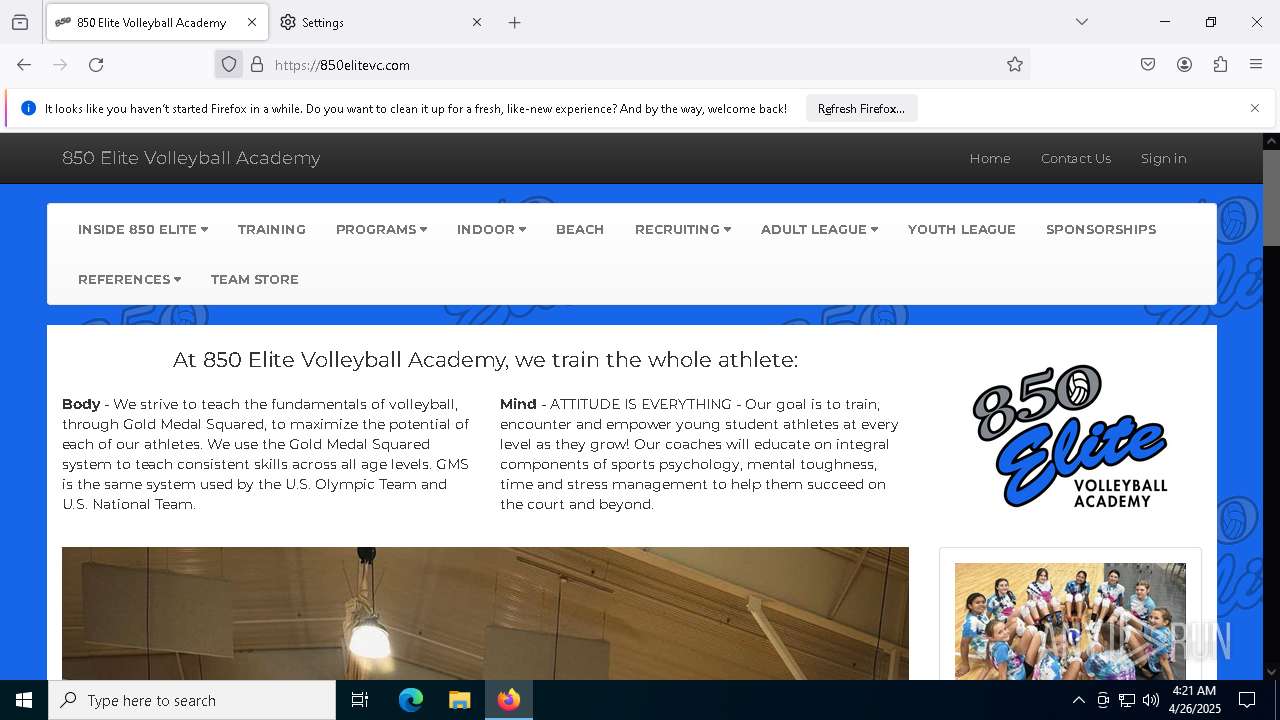This screenshot has height=720, width=1280.
Task: Show hidden system tray icons
Action: click(x=1078, y=700)
